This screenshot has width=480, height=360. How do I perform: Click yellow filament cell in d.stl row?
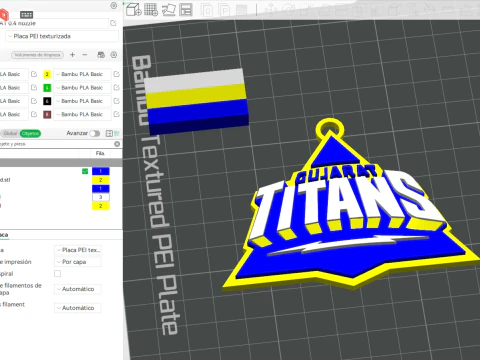pyautogui.click(x=101, y=180)
